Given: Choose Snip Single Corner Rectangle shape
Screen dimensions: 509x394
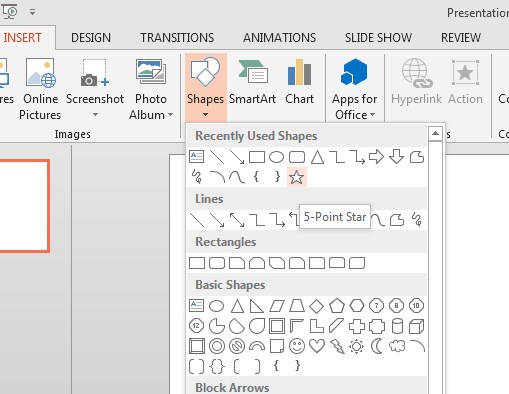Looking at the screenshot, I should pyautogui.click(x=237, y=263).
